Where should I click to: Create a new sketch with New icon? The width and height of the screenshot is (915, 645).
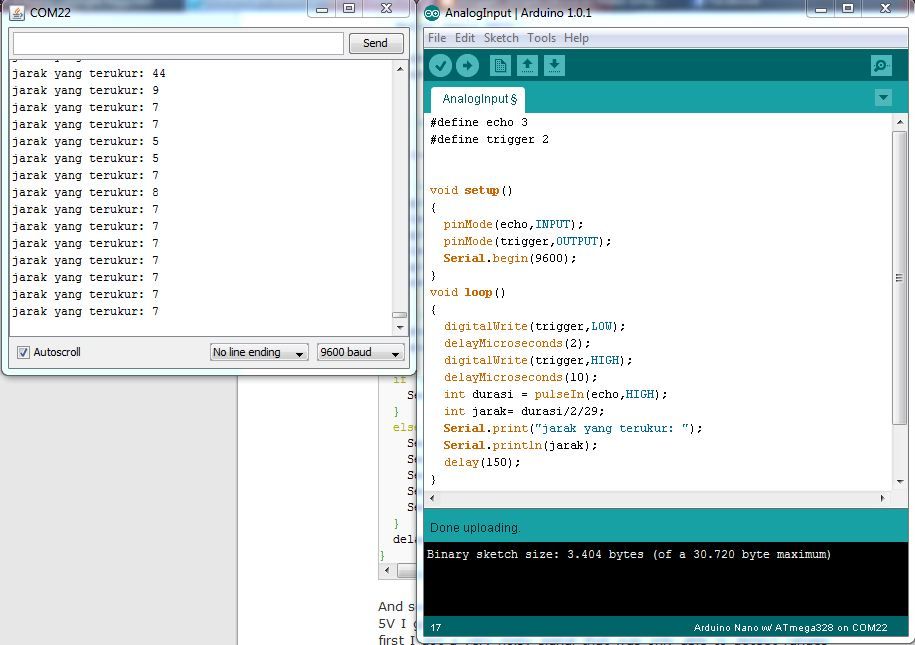pos(500,66)
